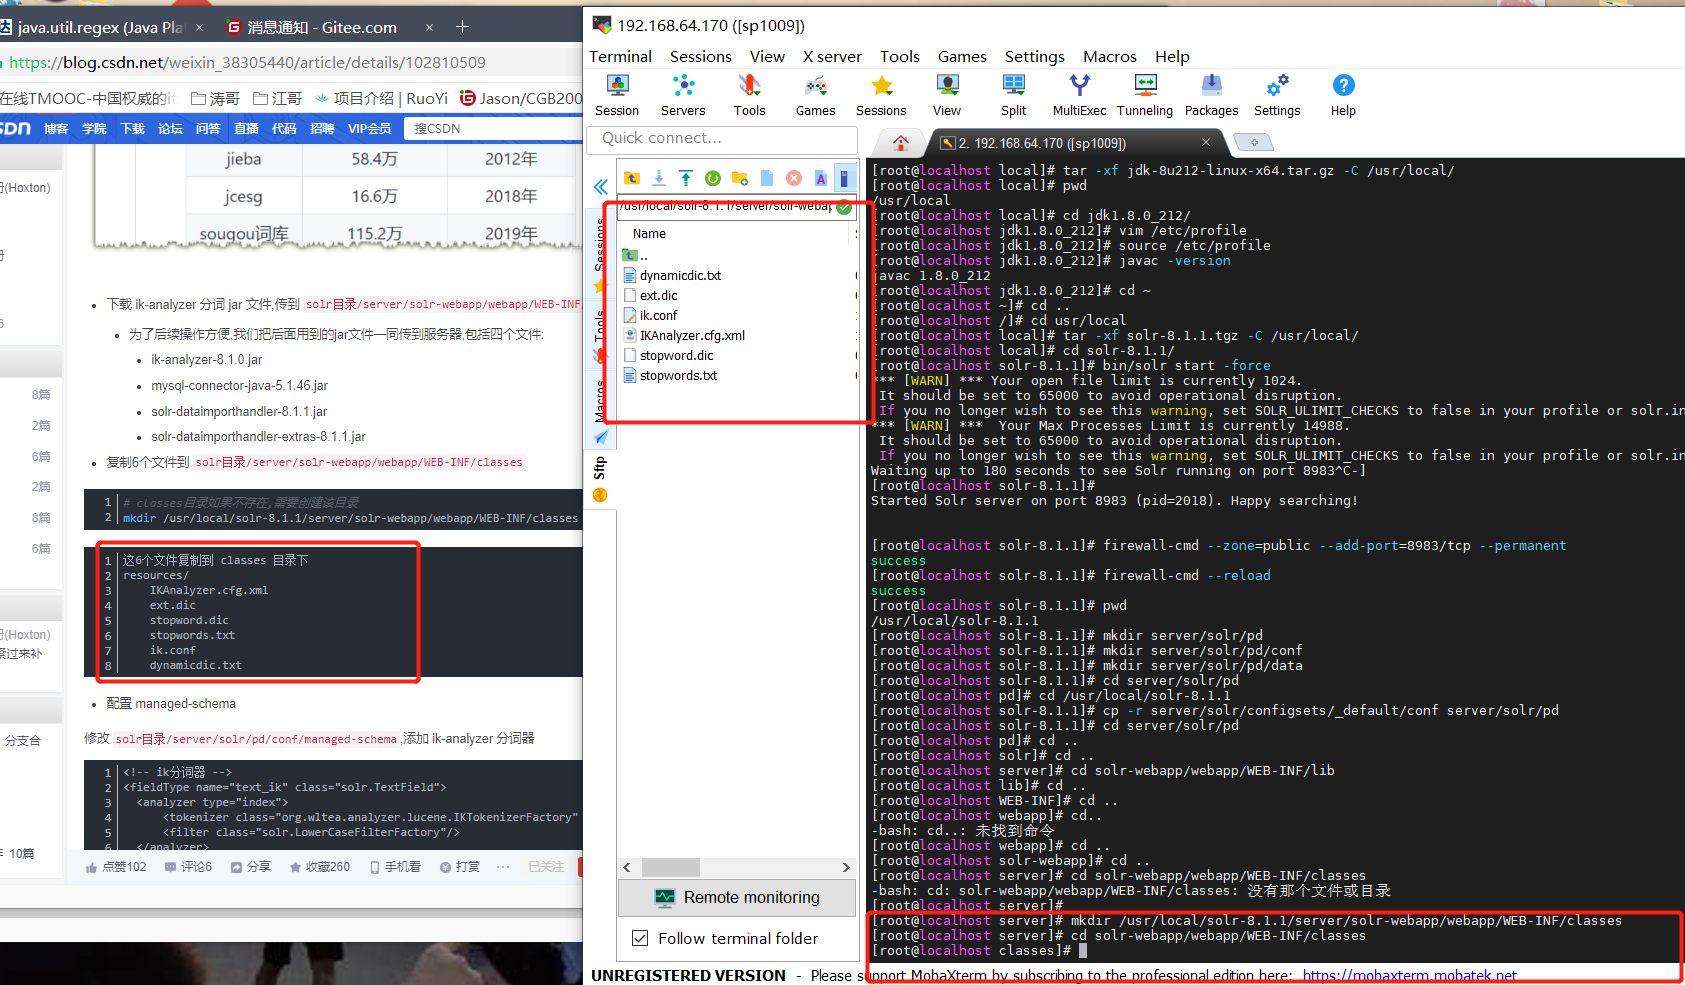Click the '..' parent folder entry

636,256
